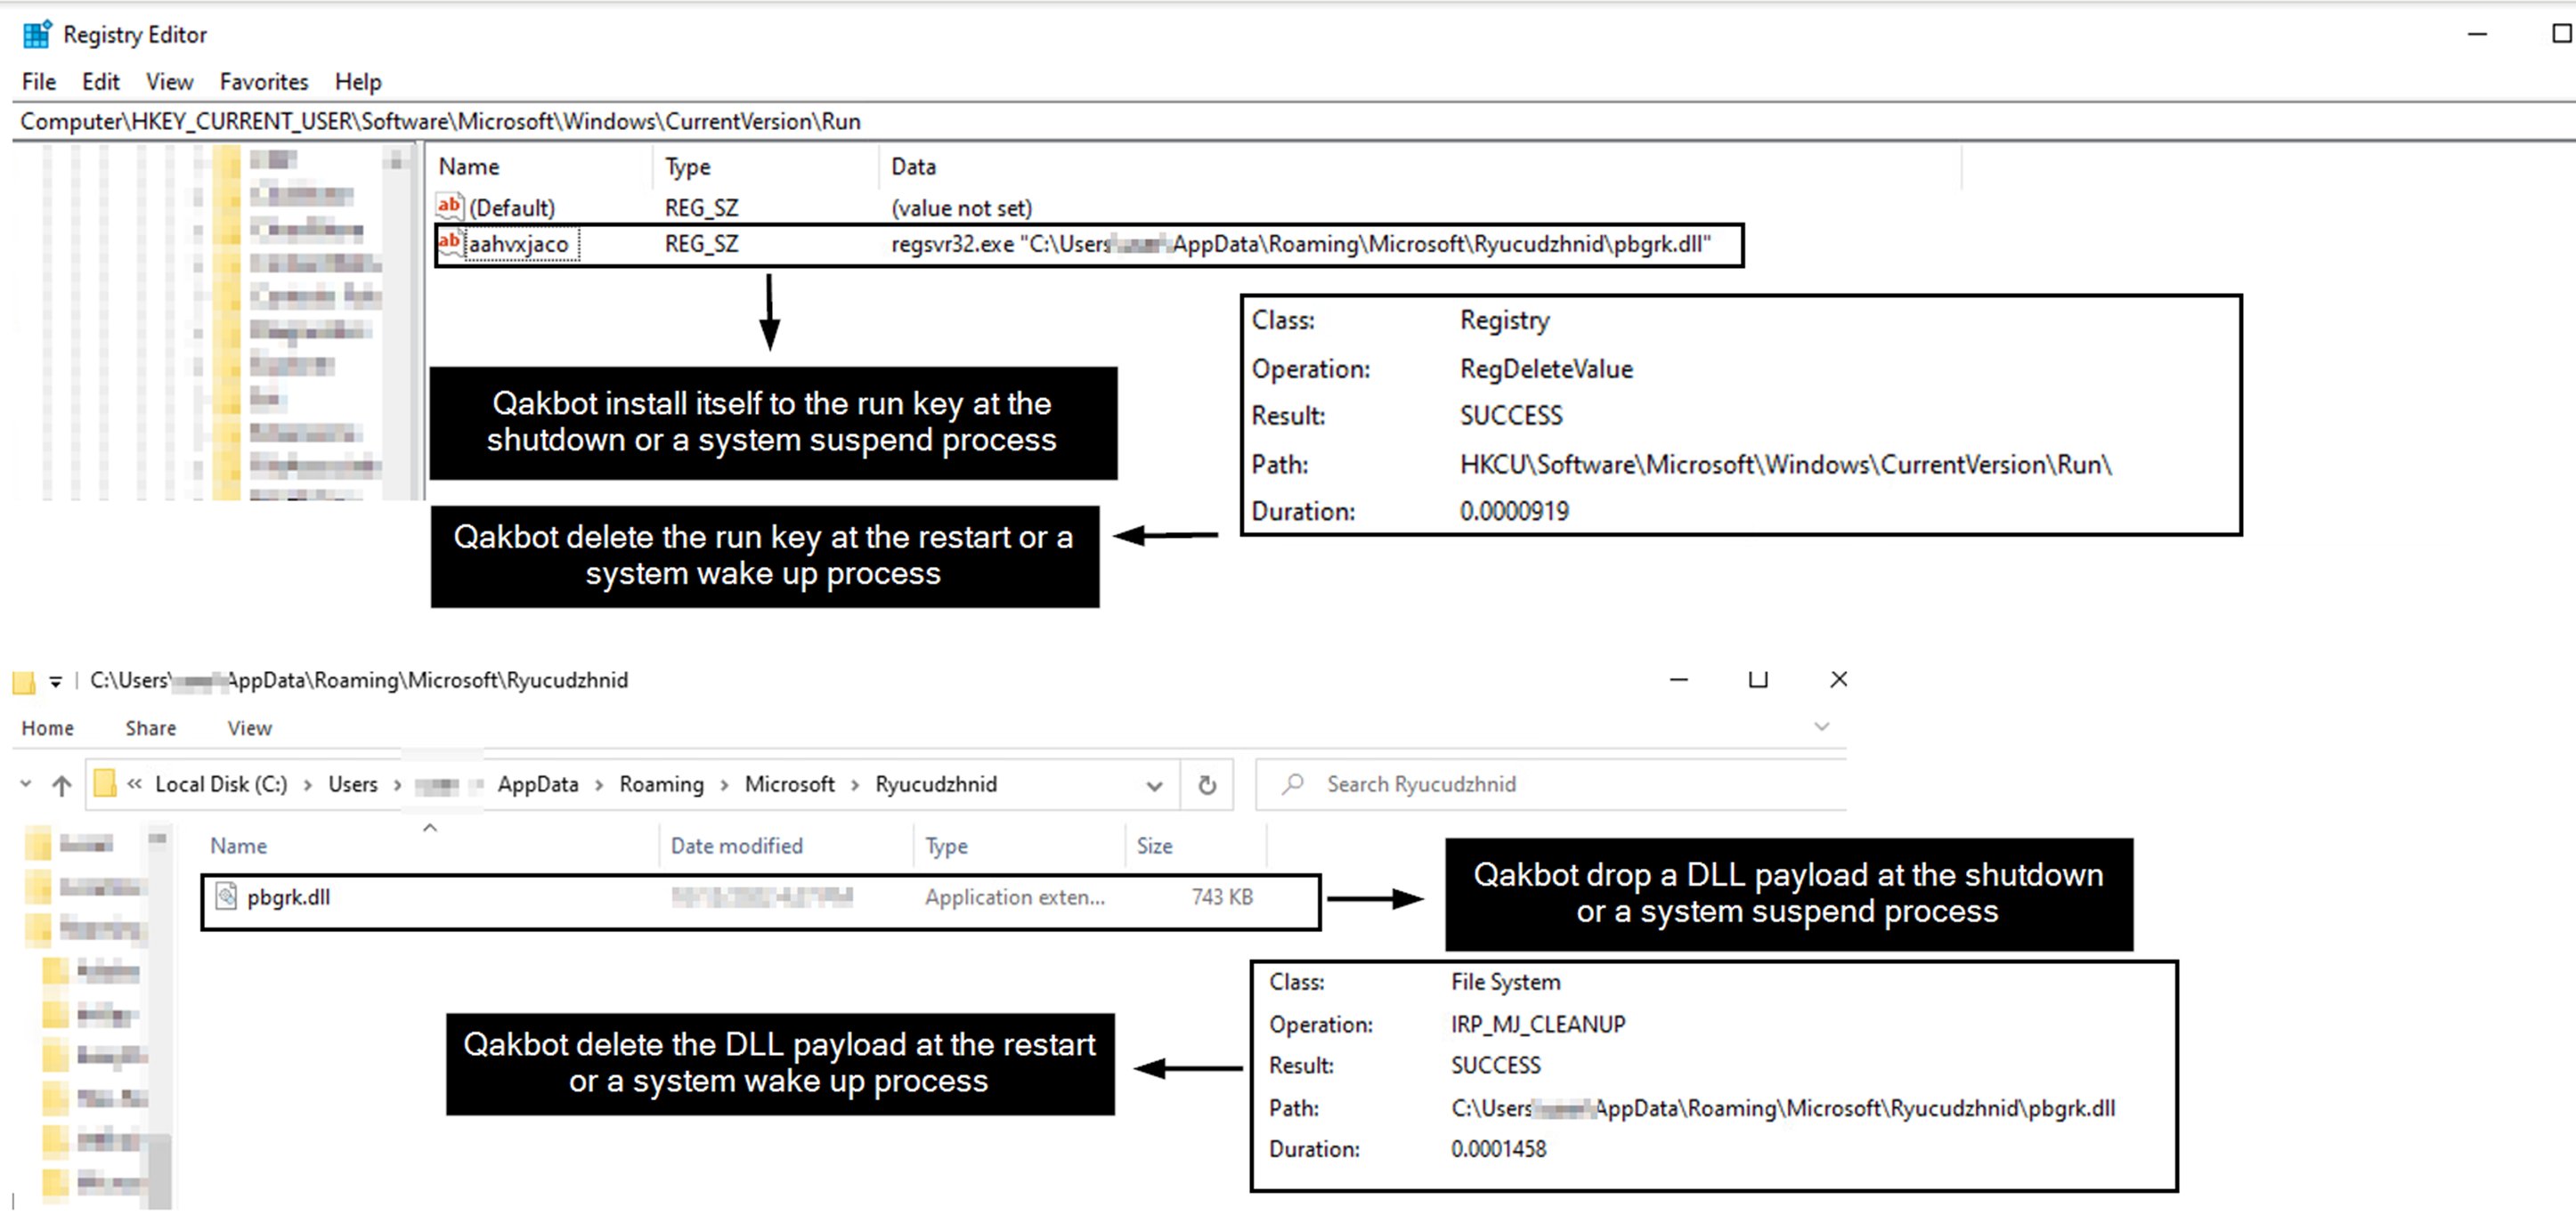
Task: Click the search magnifier icon
Action: [1293, 784]
